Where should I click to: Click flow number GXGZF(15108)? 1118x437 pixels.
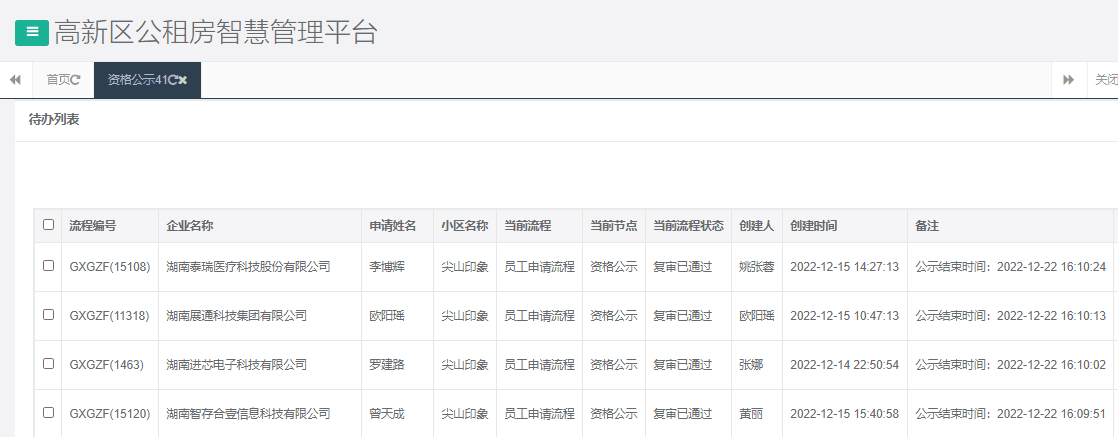[110, 267]
